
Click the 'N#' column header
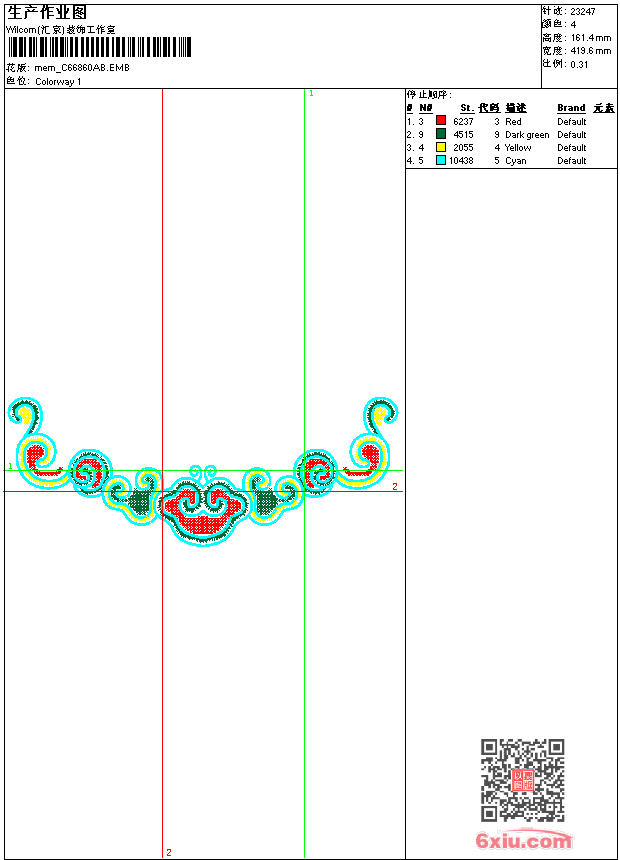(x=426, y=108)
